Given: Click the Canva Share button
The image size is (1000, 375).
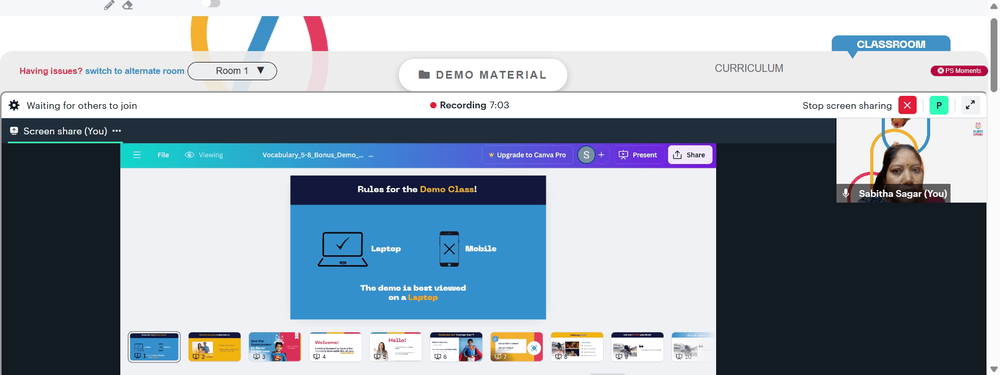Looking at the screenshot, I should pos(689,155).
